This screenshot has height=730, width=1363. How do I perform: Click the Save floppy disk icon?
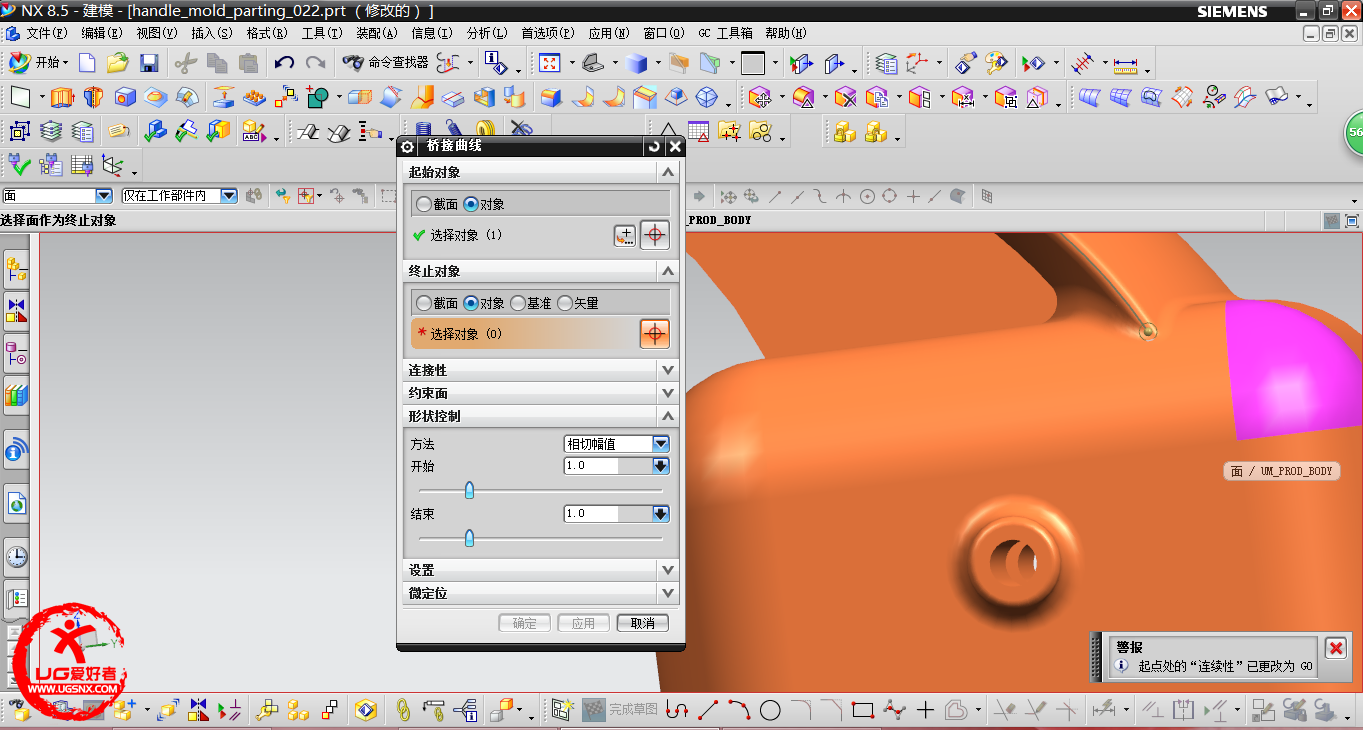[x=149, y=63]
